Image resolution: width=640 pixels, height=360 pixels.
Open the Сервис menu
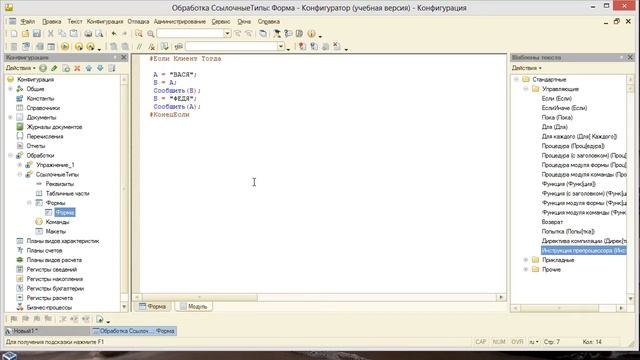[x=221, y=22]
